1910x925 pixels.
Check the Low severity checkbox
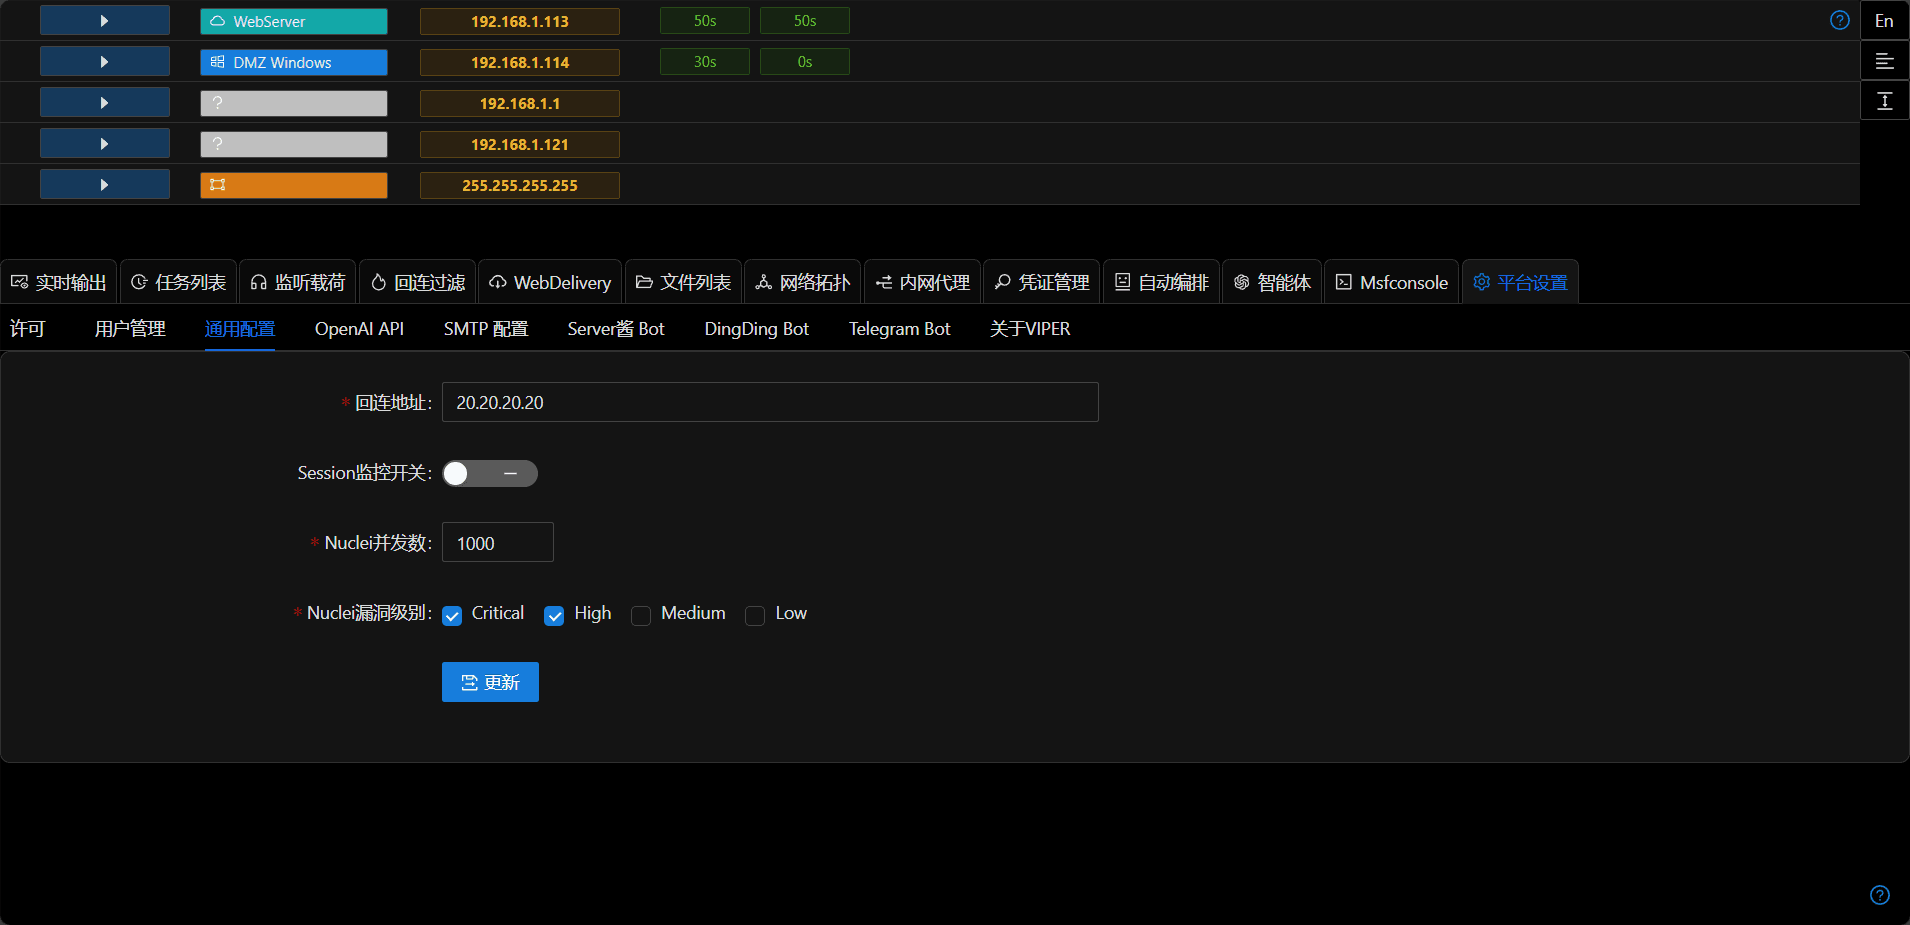pyautogui.click(x=755, y=615)
